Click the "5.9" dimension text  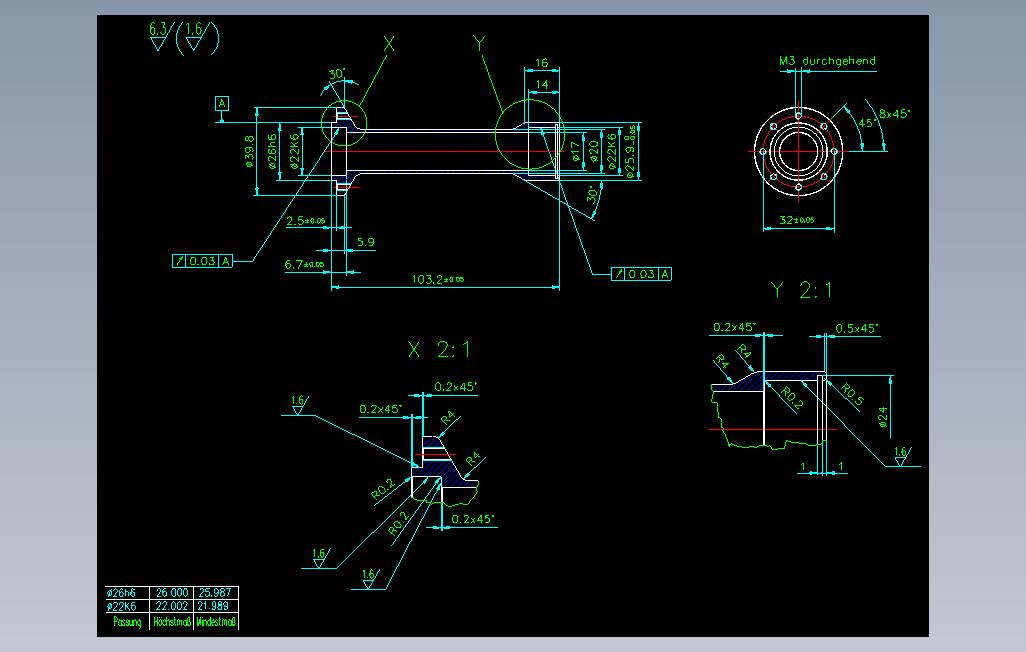point(366,242)
